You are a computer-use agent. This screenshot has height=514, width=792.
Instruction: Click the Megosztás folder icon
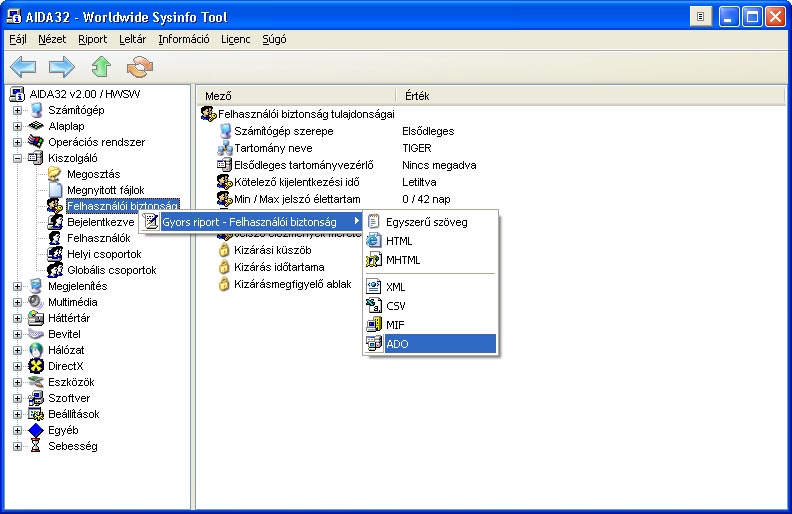[x=55, y=174]
